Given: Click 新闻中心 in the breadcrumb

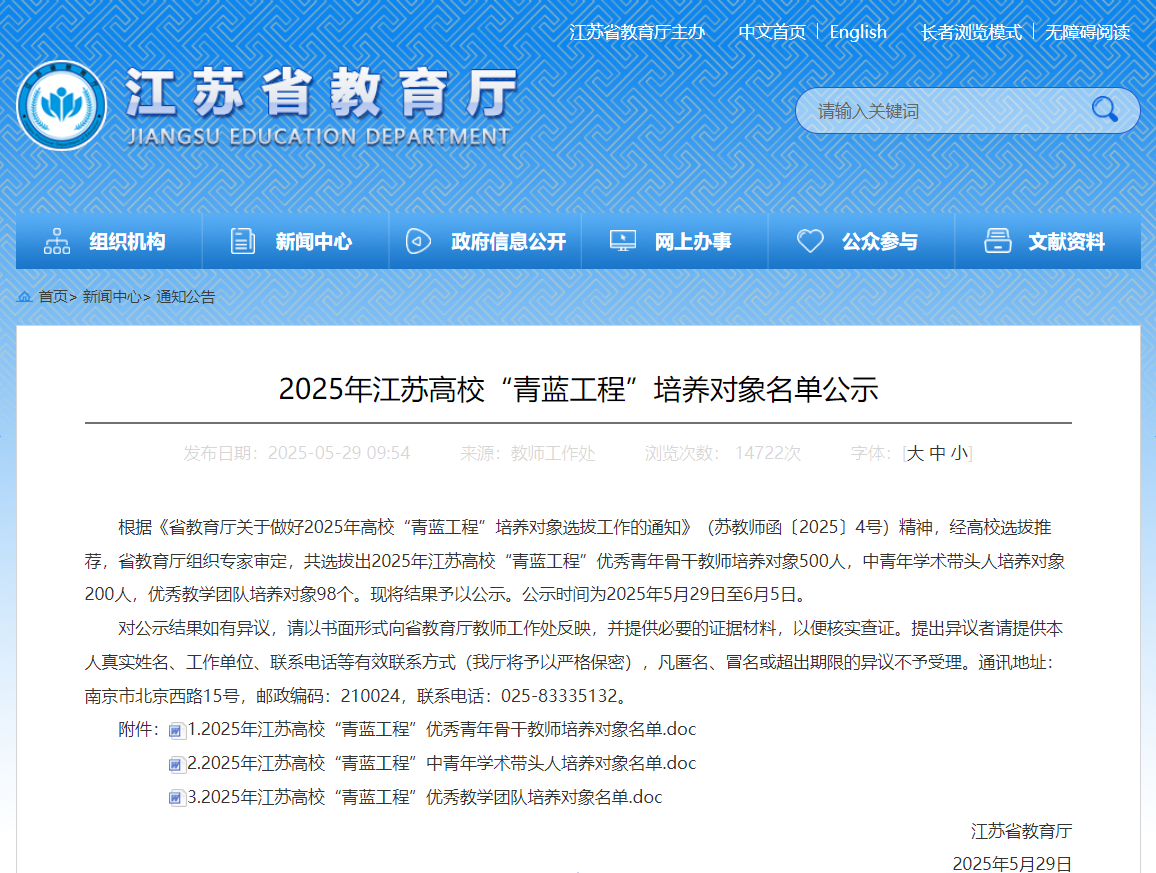Looking at the screenshot, I should pos(111,297).
